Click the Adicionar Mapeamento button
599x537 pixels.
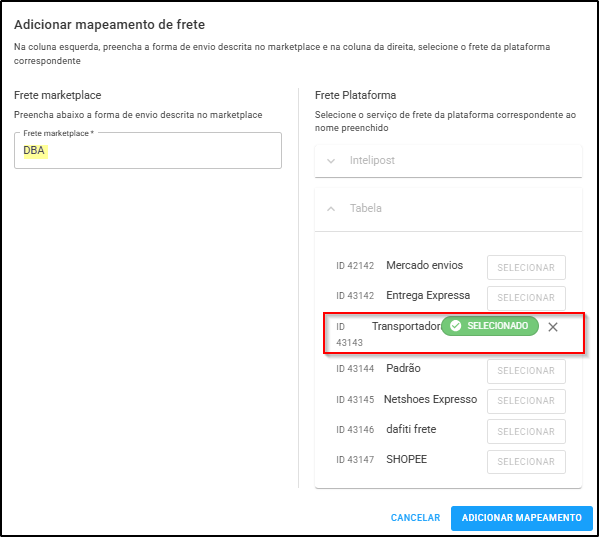click(x=521, y=518)
